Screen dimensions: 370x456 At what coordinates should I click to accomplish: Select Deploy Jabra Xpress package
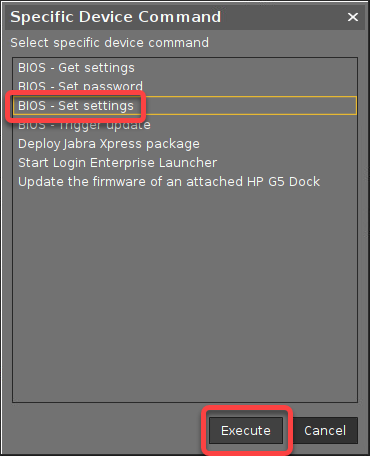tap(185, 144)
